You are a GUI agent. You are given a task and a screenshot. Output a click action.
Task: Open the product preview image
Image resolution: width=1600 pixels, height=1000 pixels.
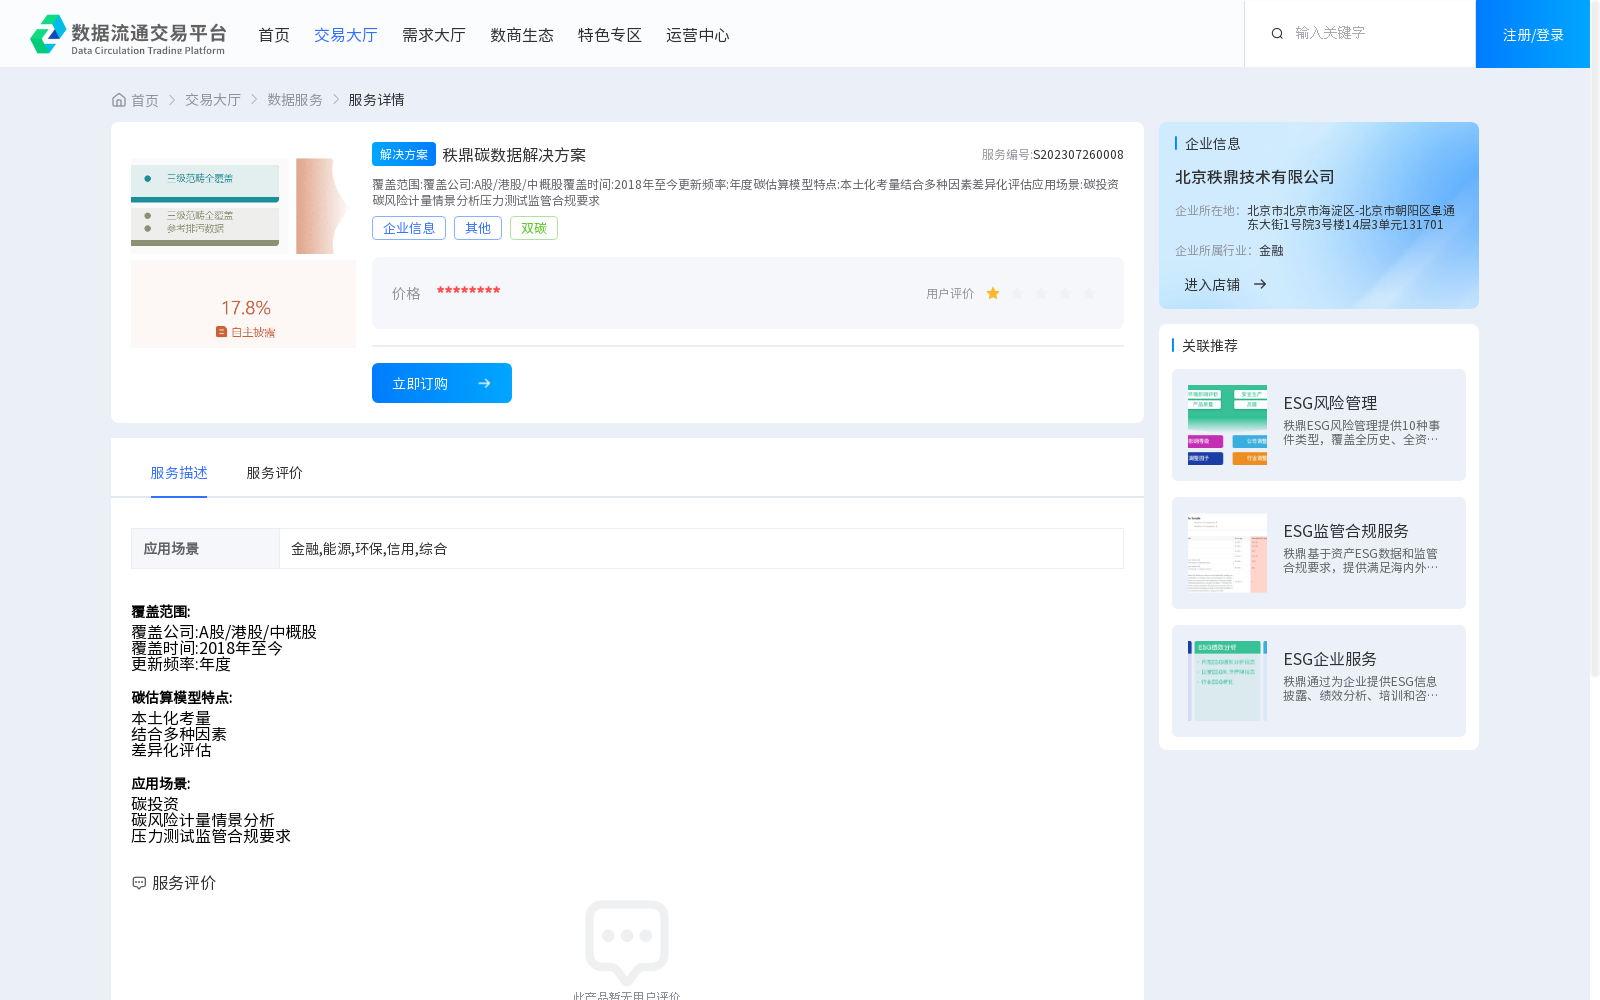(x=243, y=253)
